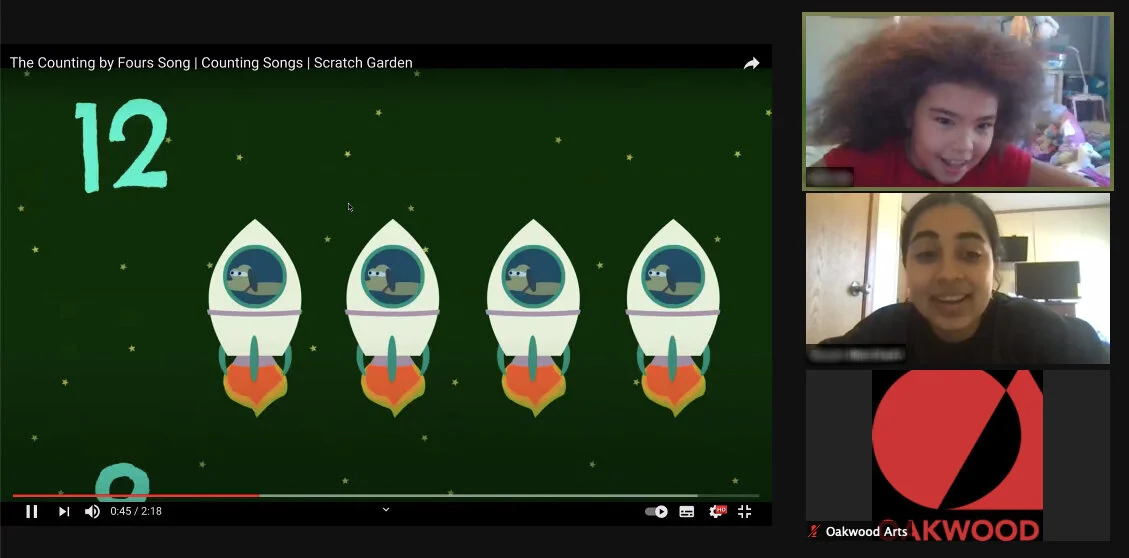Select the woman's video tile
This screenshot has width=1129, height=558.
pos(958,279)
